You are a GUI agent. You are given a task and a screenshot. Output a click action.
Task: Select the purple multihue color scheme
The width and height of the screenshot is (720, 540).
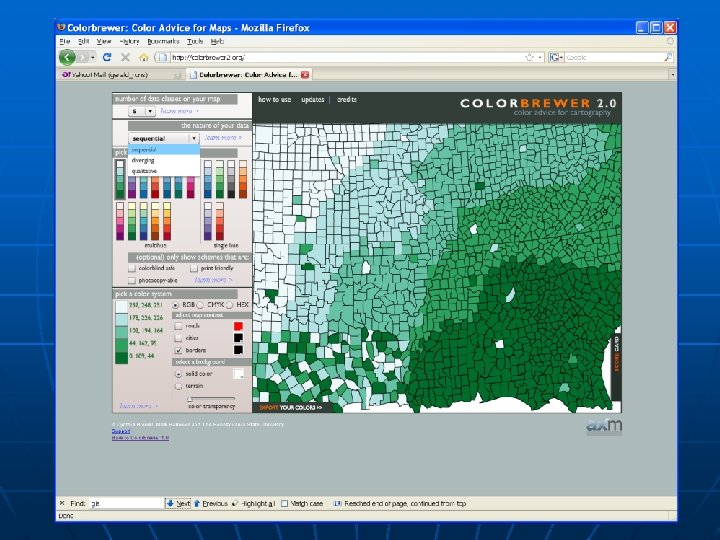click(132, 188)
